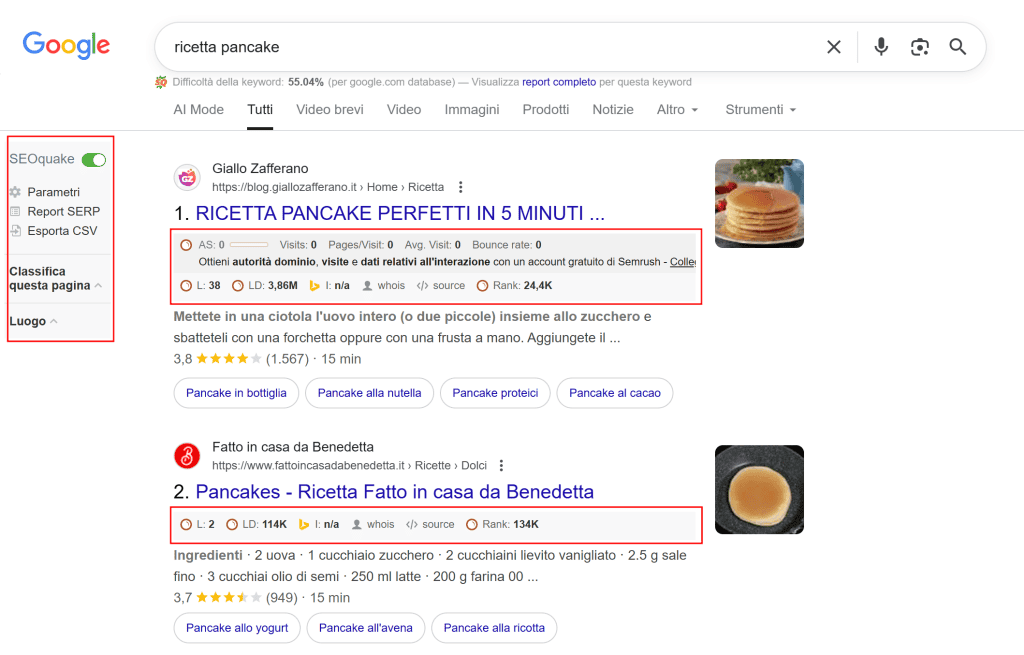Start voice search with microphone icon
Image resolution: width=1024 pixels, height=655 pixels.
tap(881, 47)
